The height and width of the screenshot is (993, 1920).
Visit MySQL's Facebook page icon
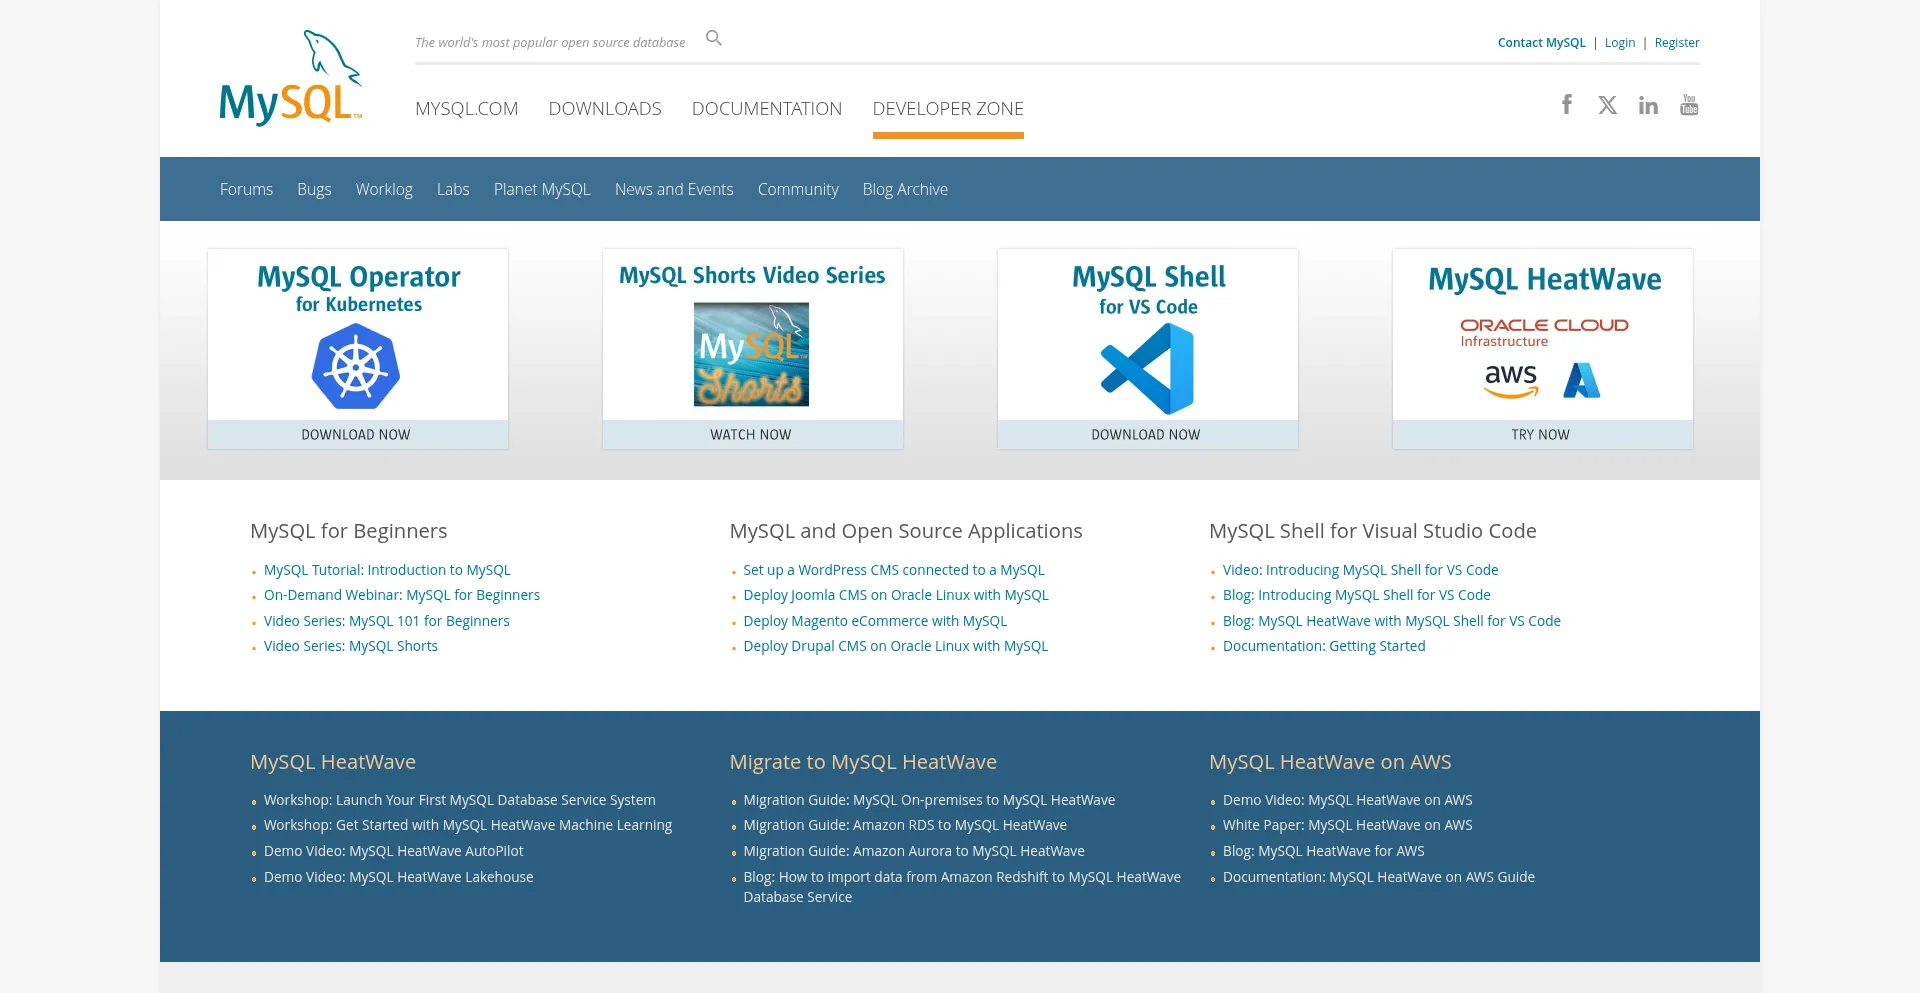tap(1567, 105)
